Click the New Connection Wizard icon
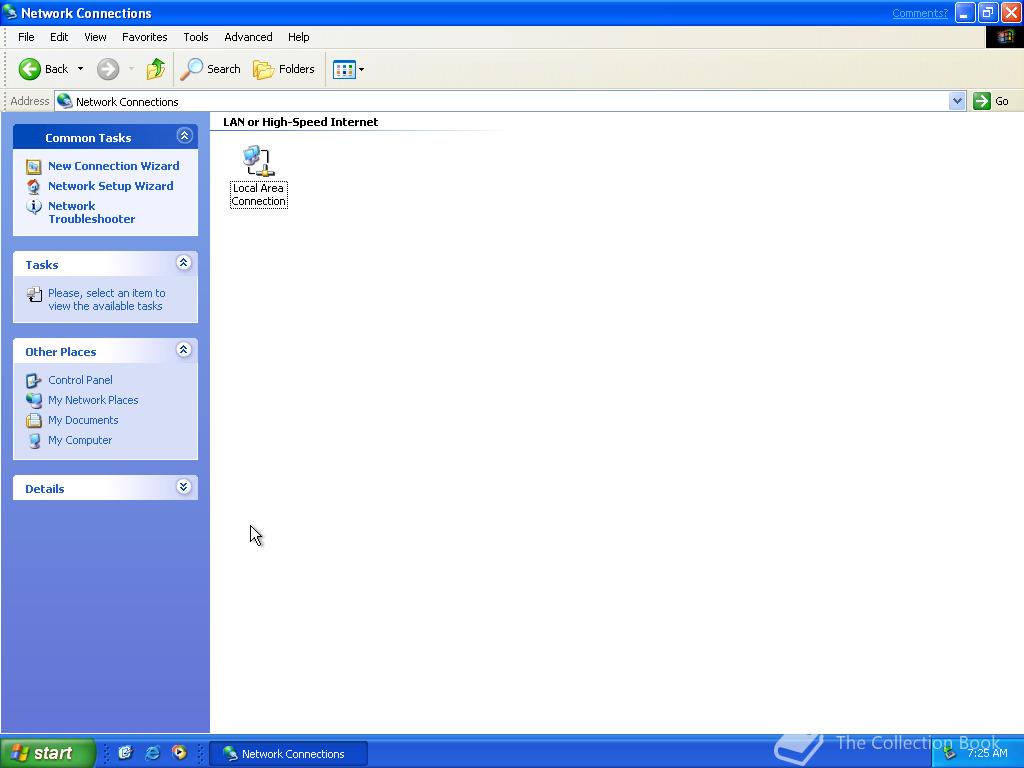Screen dimensions: 1024x768 [33, 167]
